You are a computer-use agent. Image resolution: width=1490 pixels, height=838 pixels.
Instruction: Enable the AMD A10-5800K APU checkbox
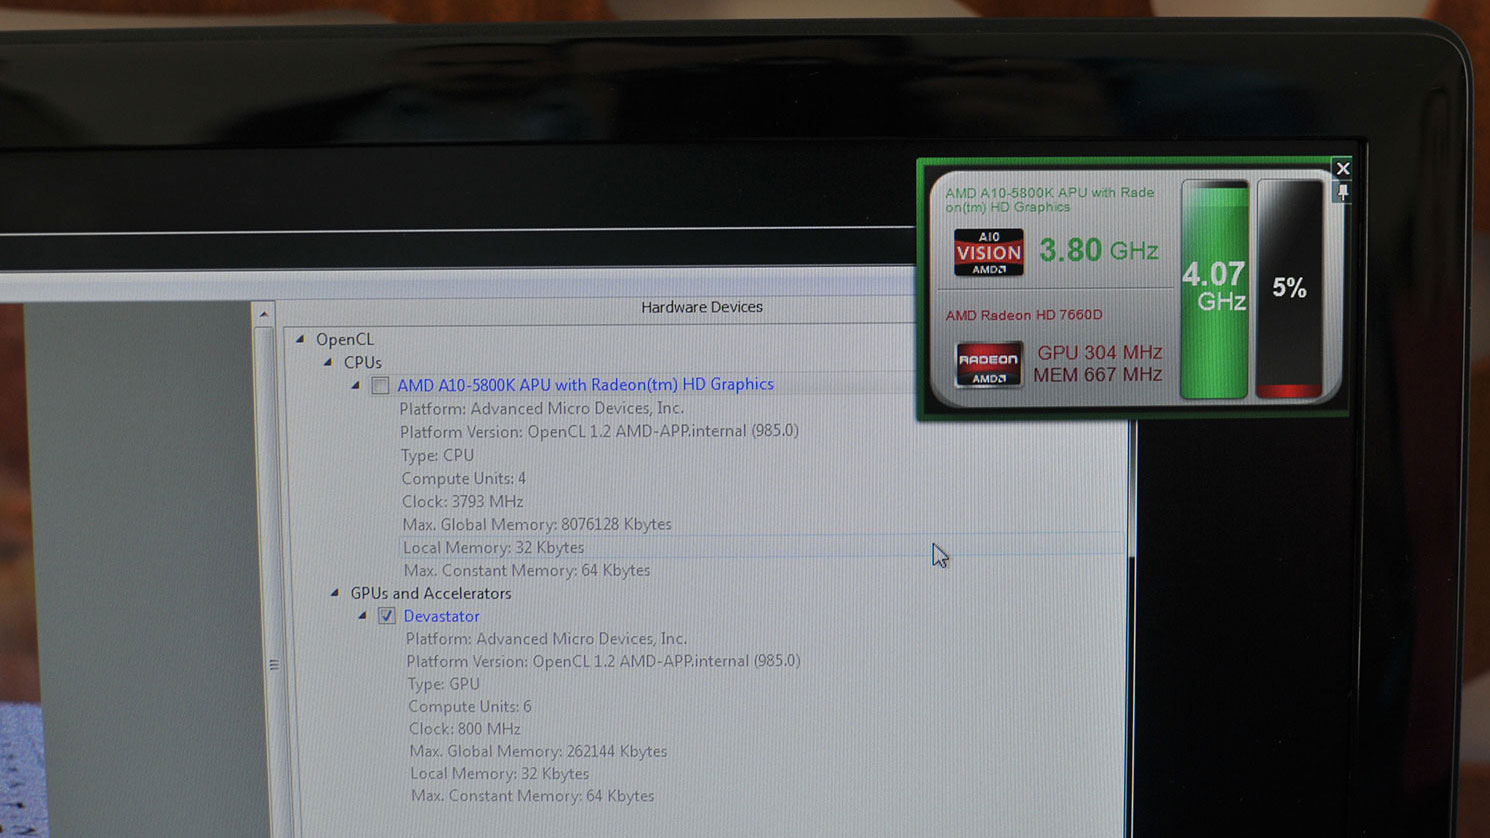coord(380,385)
